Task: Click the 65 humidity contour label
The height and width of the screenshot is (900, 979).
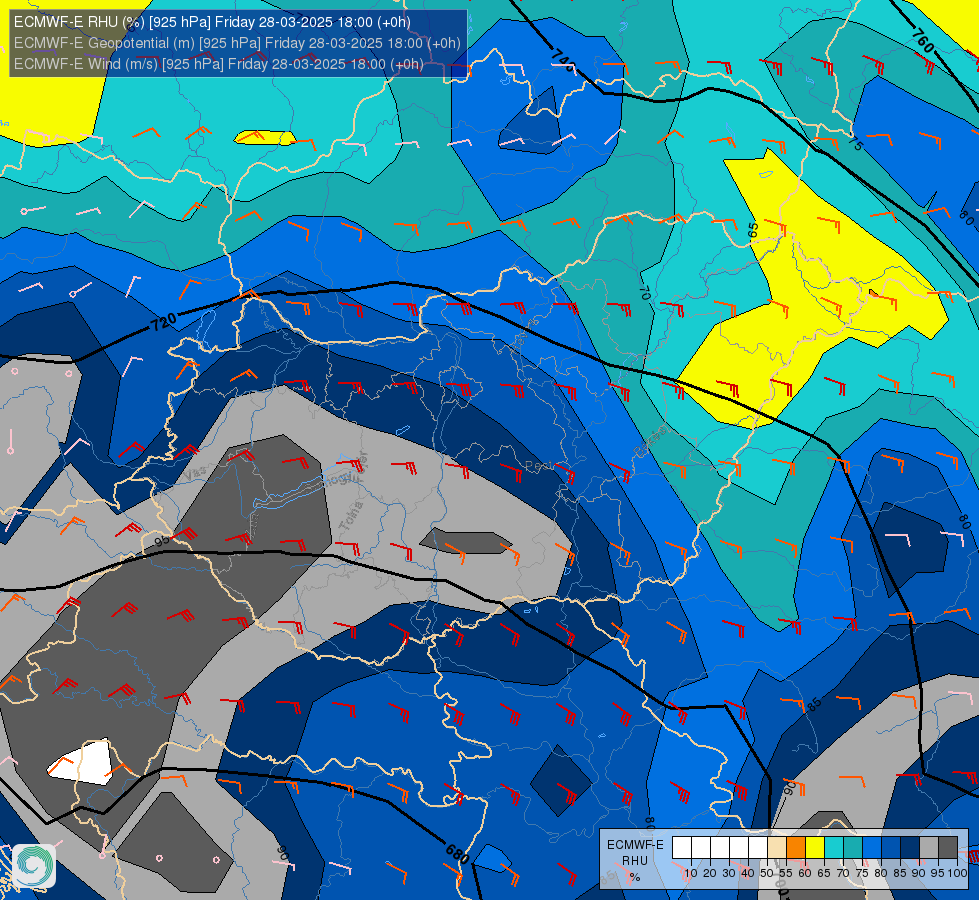Action: [753, 230]
